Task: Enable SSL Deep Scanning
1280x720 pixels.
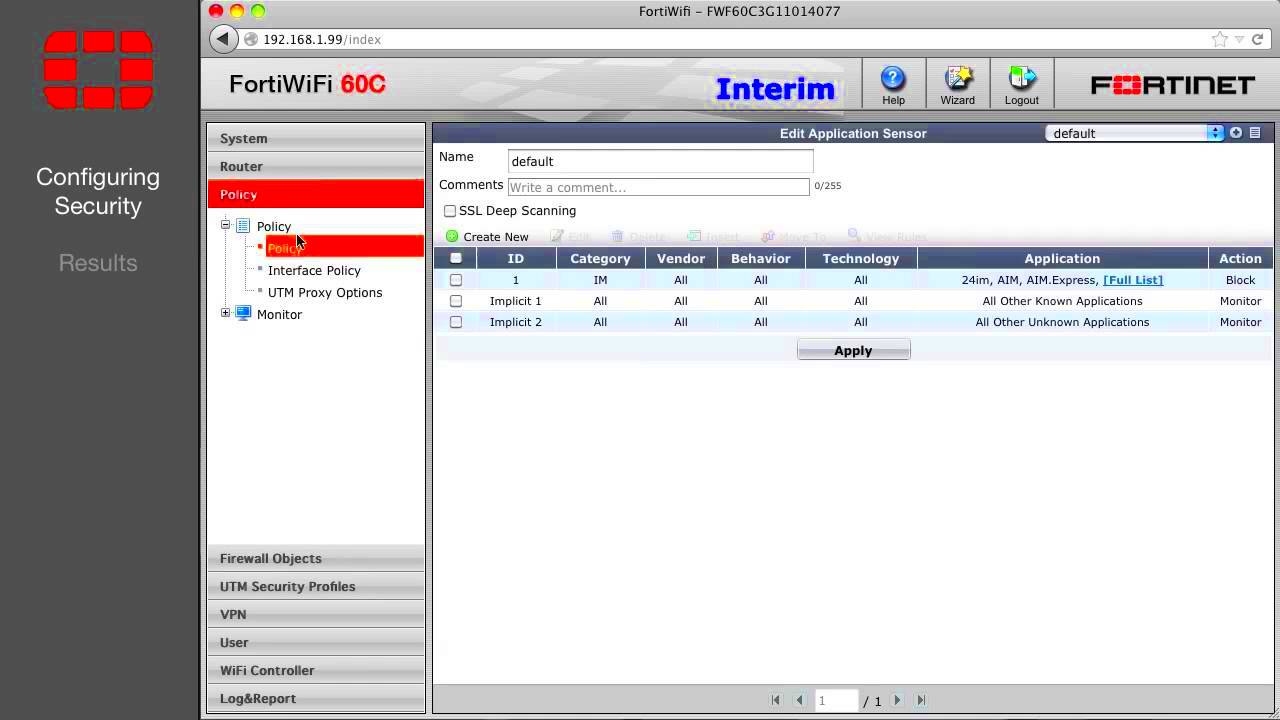Action: 450,210
